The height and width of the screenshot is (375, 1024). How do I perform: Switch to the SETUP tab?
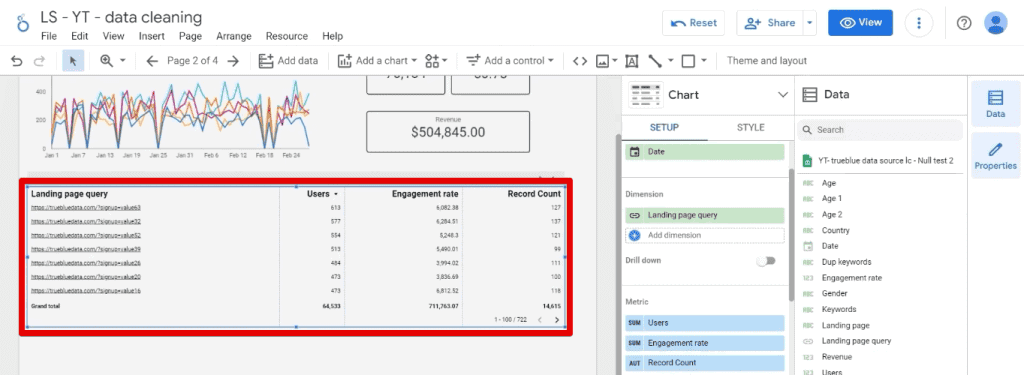click(x=664, y=127)
